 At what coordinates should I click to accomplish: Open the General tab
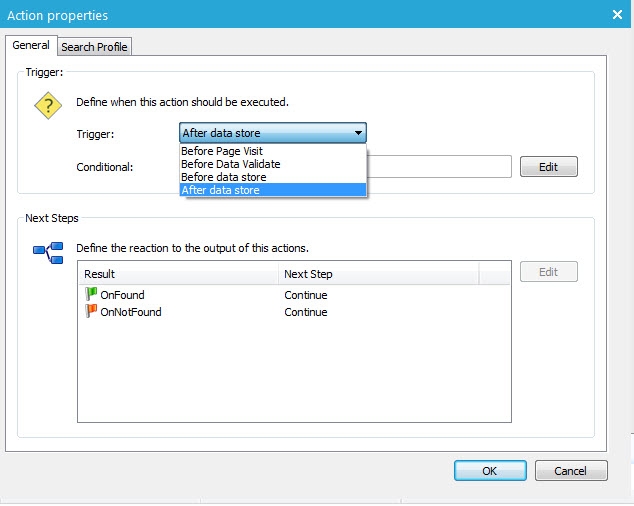(31, 46)
